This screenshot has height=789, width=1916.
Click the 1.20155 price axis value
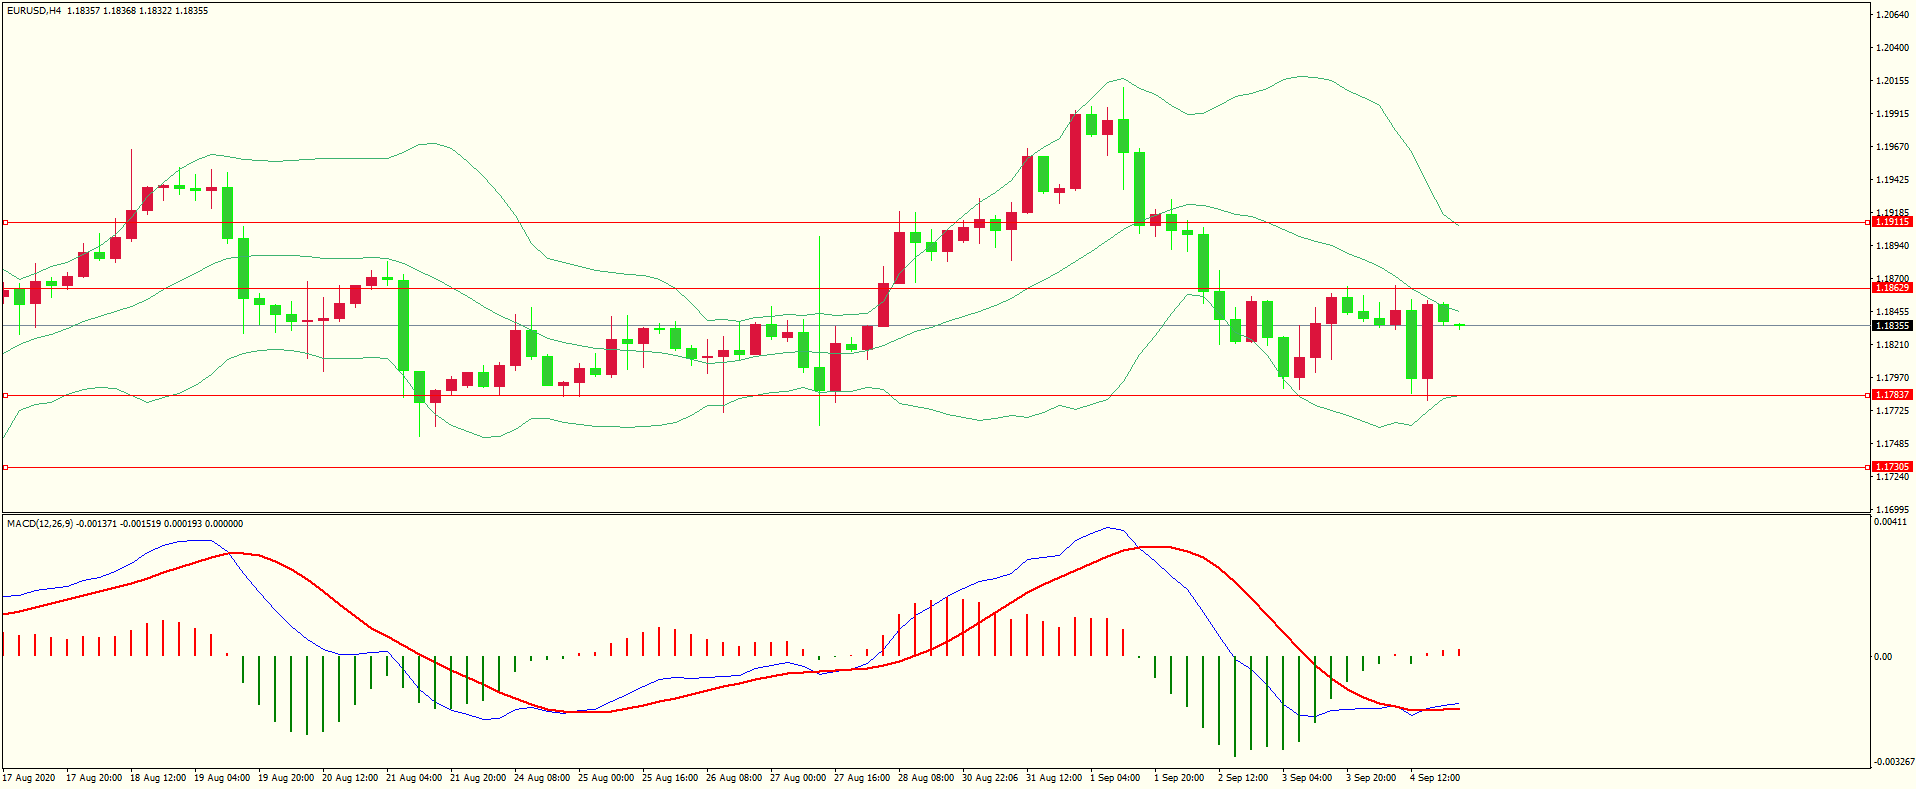pos(1892,81)
